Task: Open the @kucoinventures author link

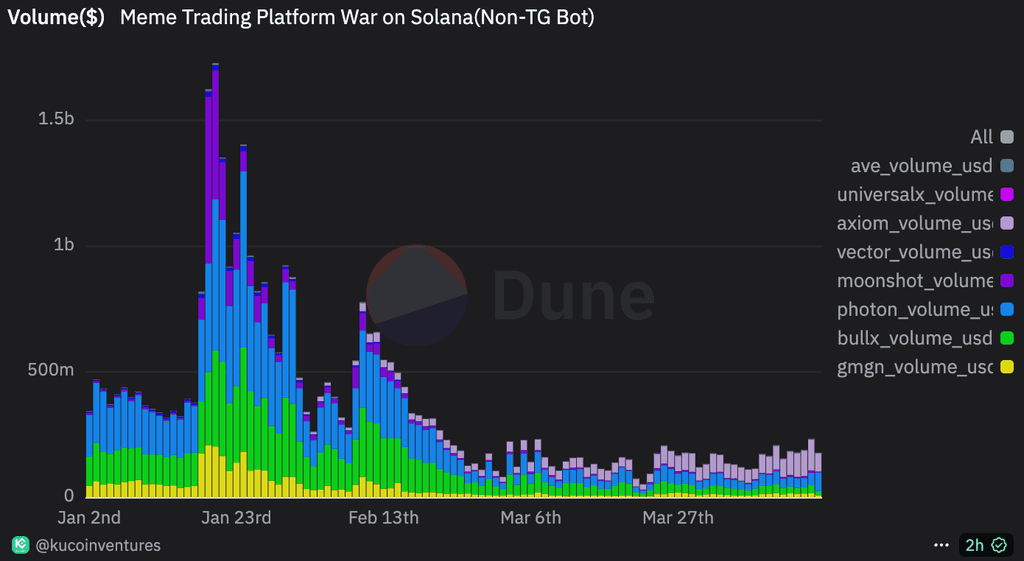Action: click(x=98, y=545)
